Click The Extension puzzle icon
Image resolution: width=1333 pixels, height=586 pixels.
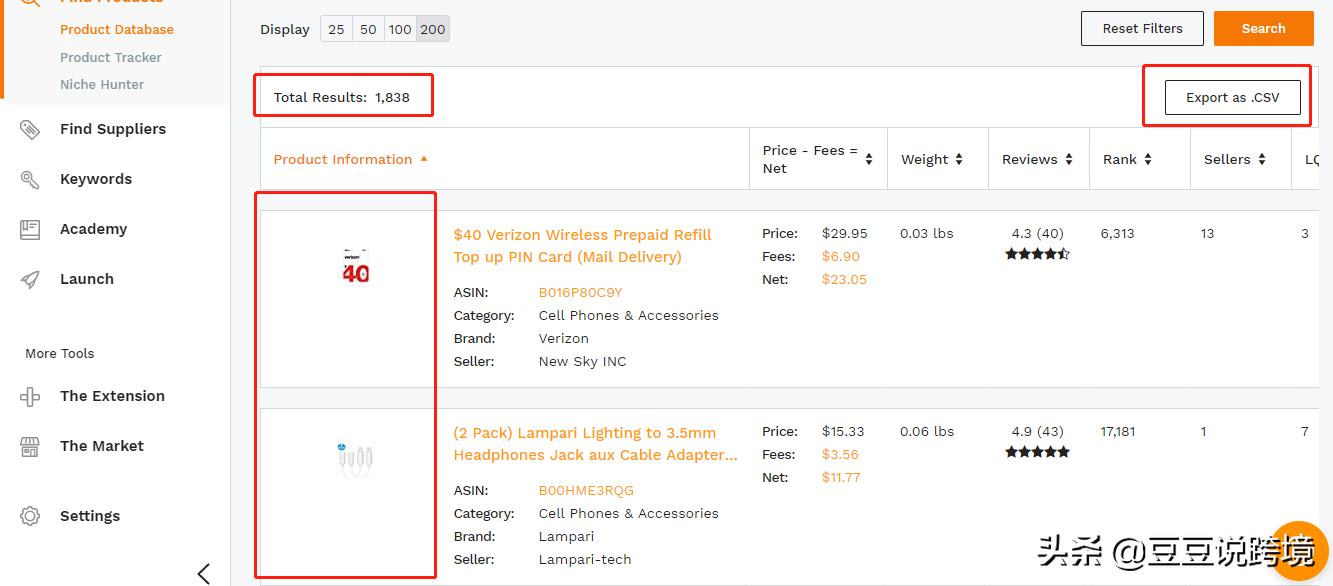pyautogui.click(x=30, y=396)
